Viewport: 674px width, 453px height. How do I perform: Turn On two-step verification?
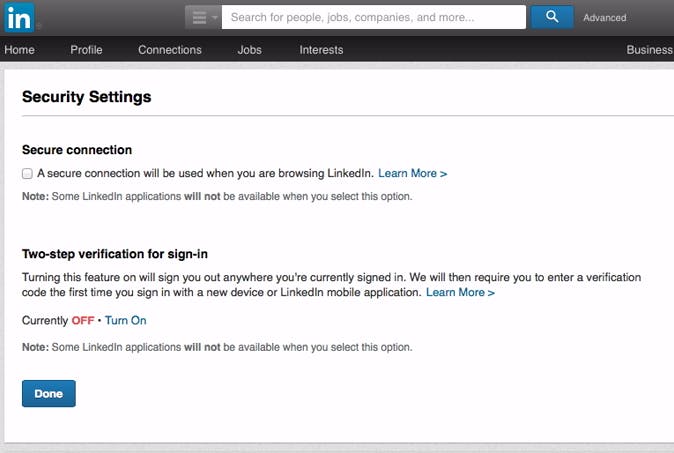click(x=125, y=321)
